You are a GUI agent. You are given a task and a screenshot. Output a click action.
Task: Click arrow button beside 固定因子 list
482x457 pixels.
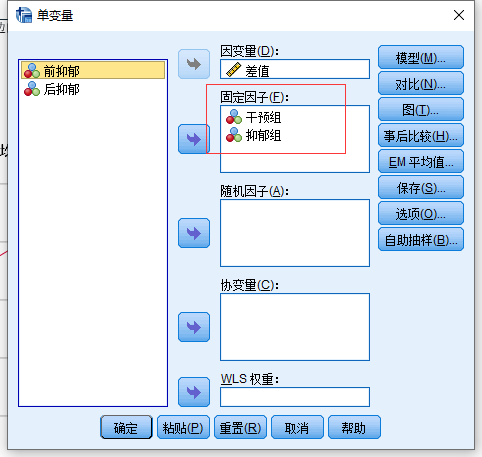tap(194, 139)
